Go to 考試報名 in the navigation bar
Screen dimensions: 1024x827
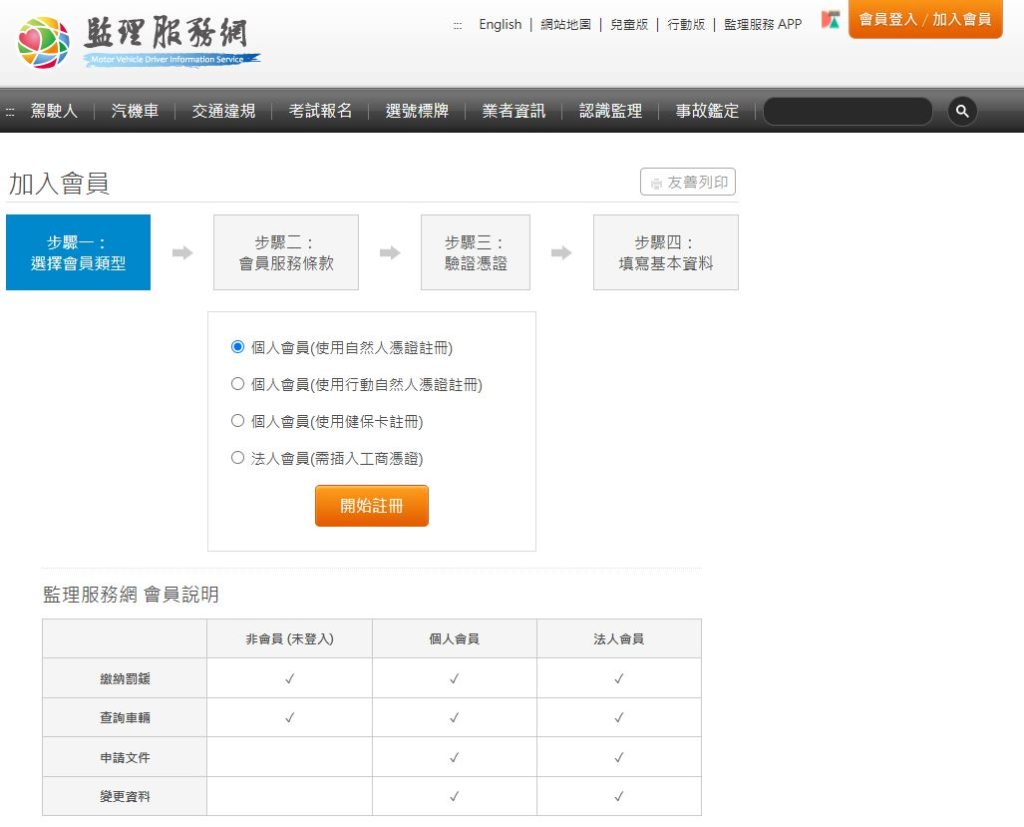coord(320,111)
